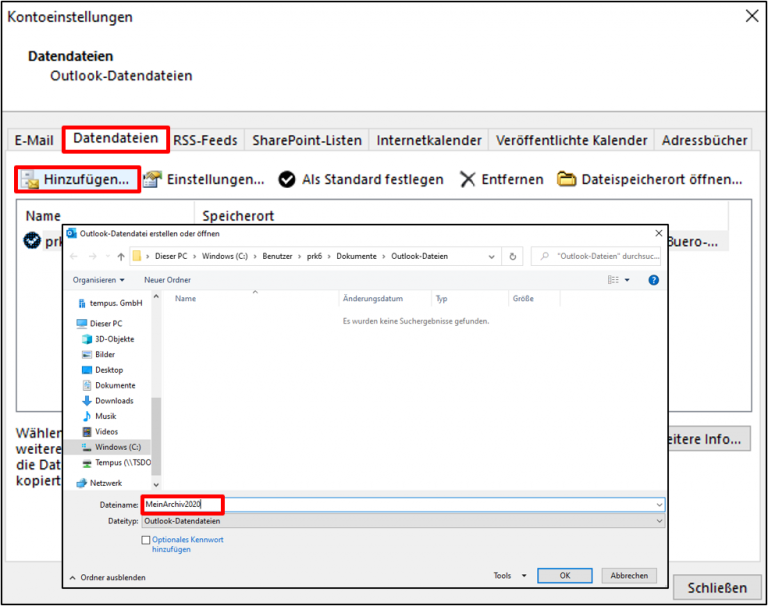Open the blue help icon
This screenshot has height=606, width=768.
tap(653, 280)
